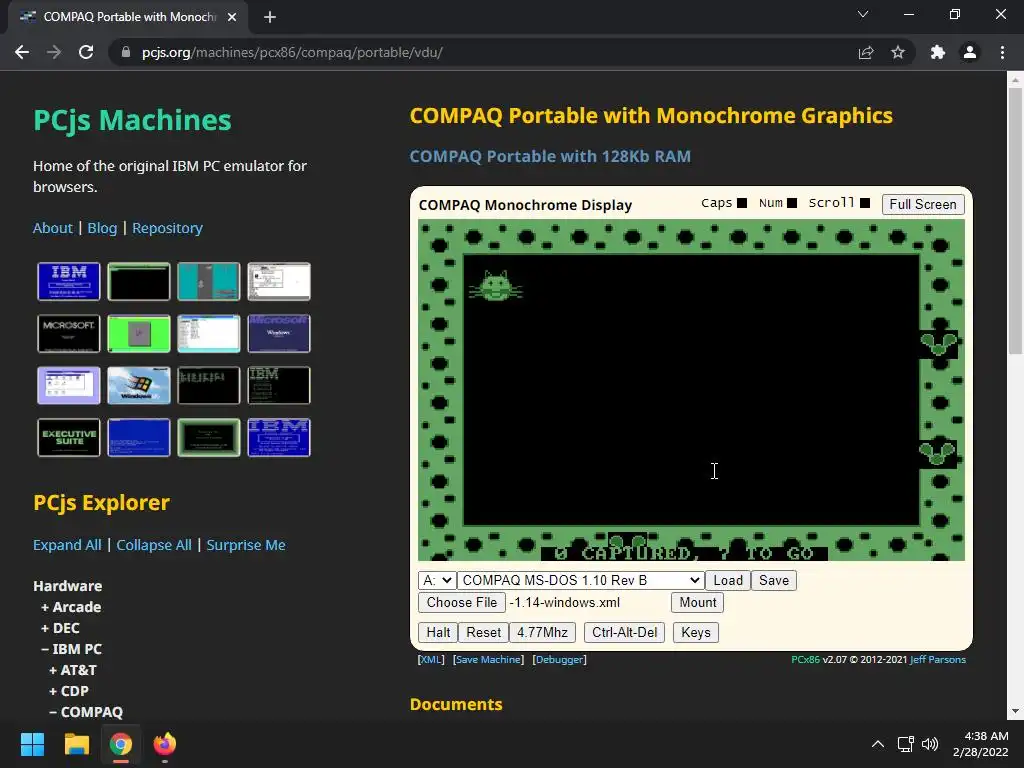Viewport: 1024px width, 768px height.
Task: Open the tab search chevron
Action: pos(863,14)
